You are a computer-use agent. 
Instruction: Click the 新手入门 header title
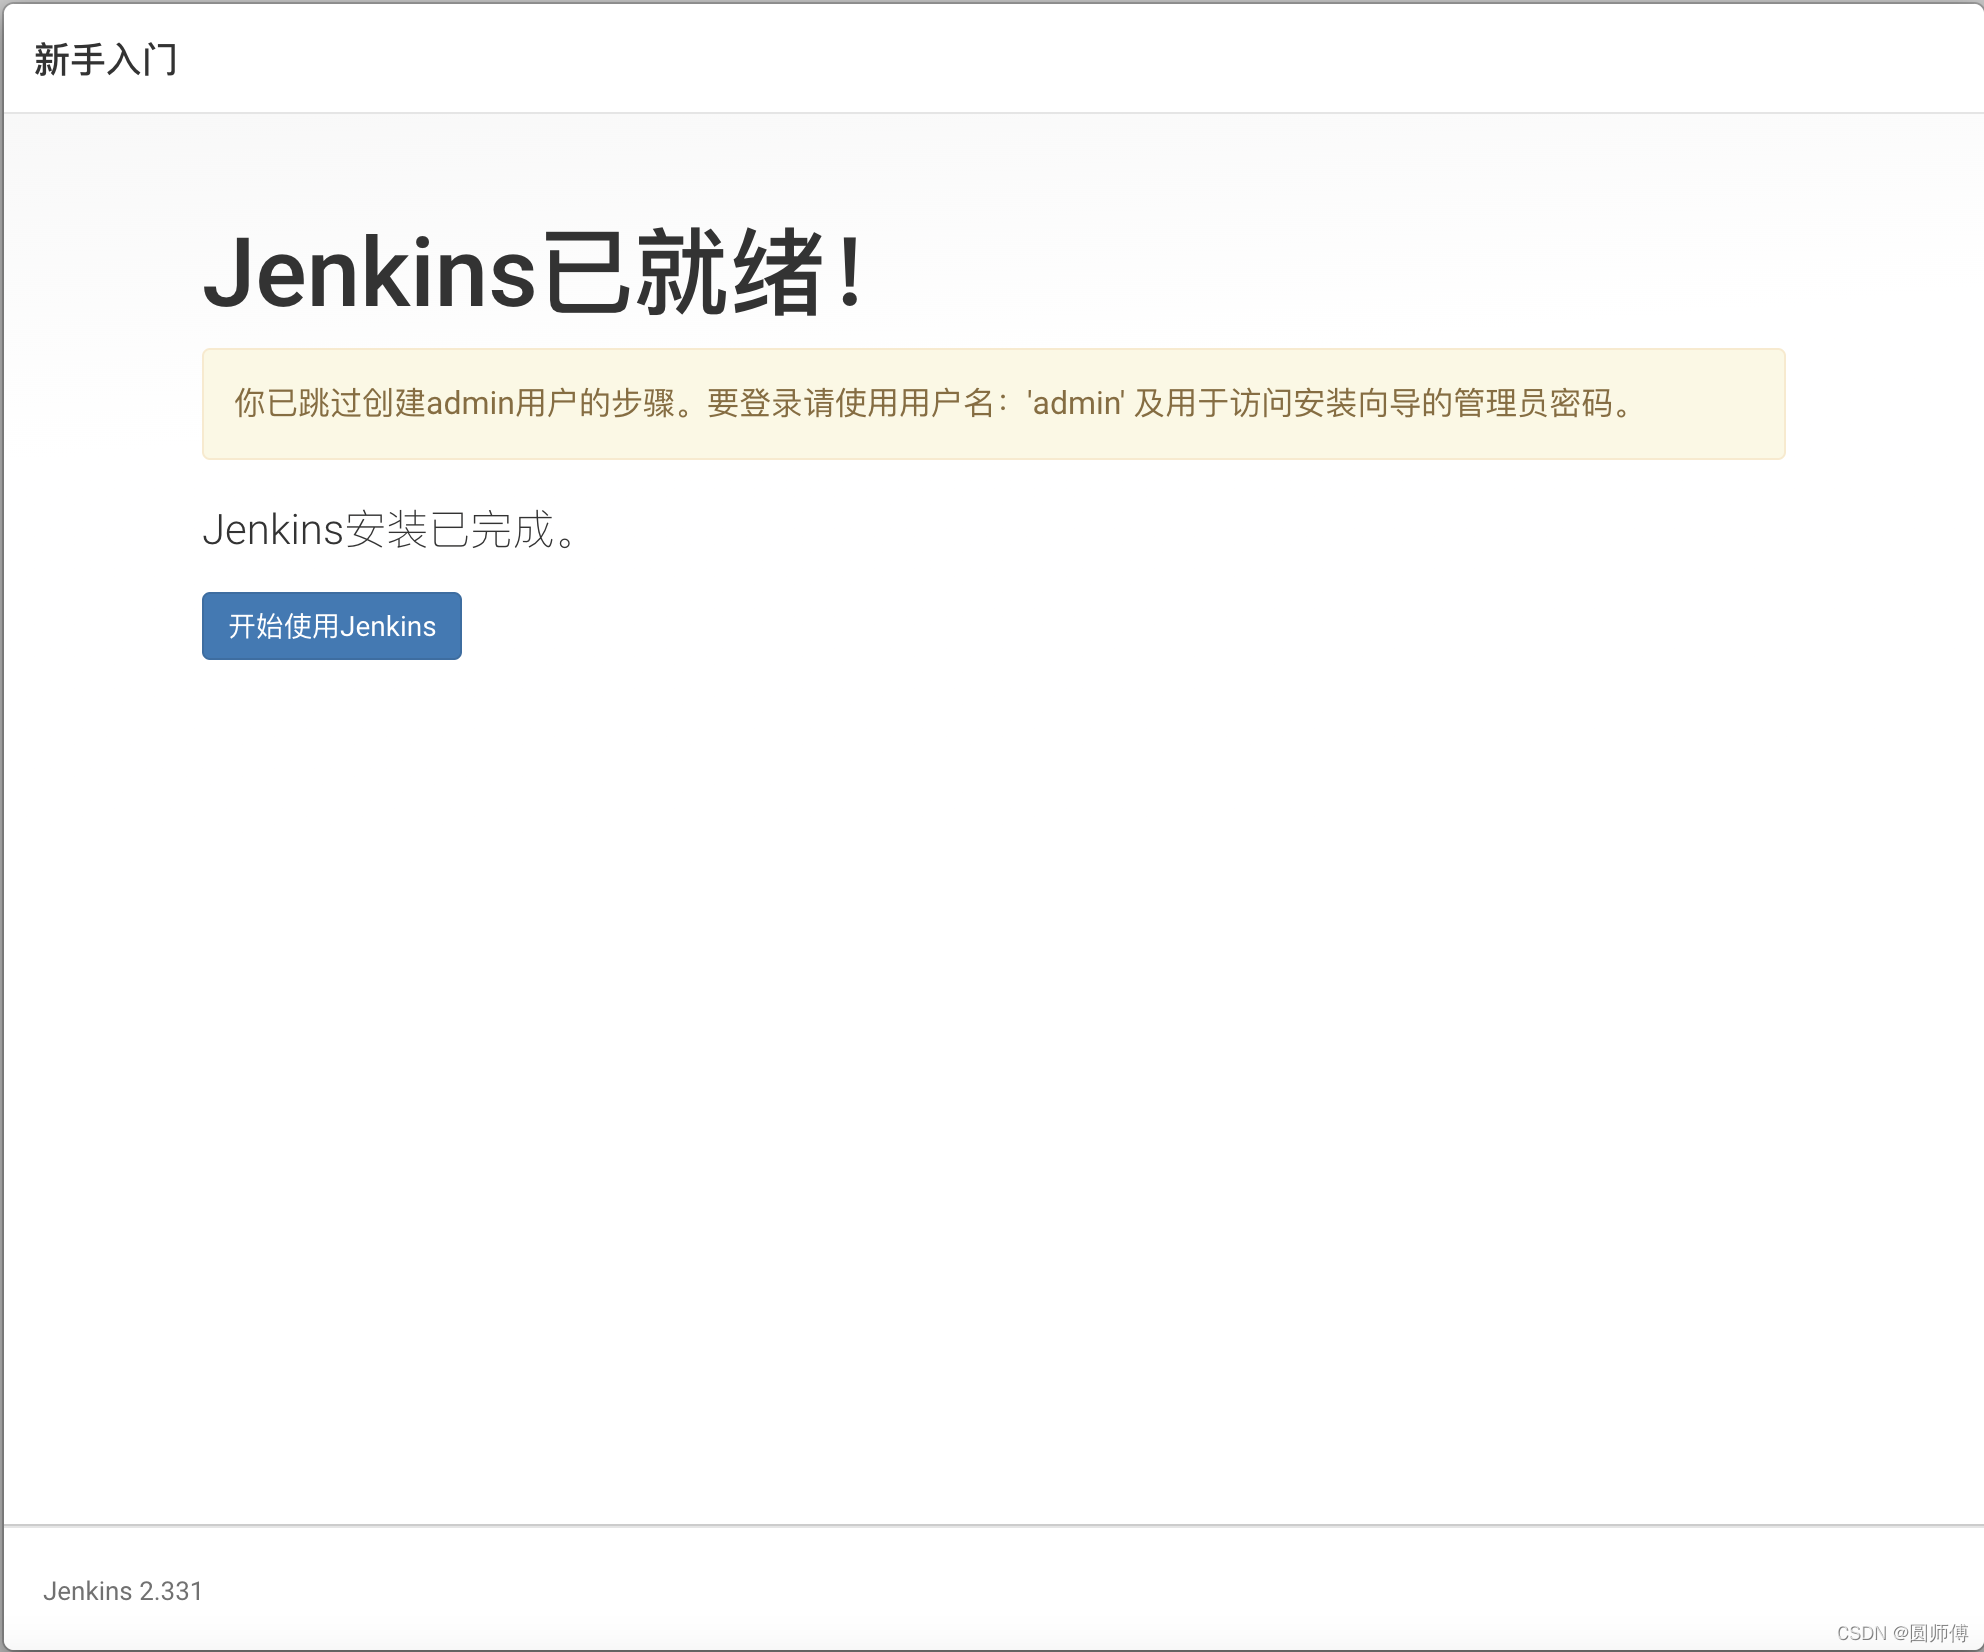pyautogui.click(x=105, y=59)
